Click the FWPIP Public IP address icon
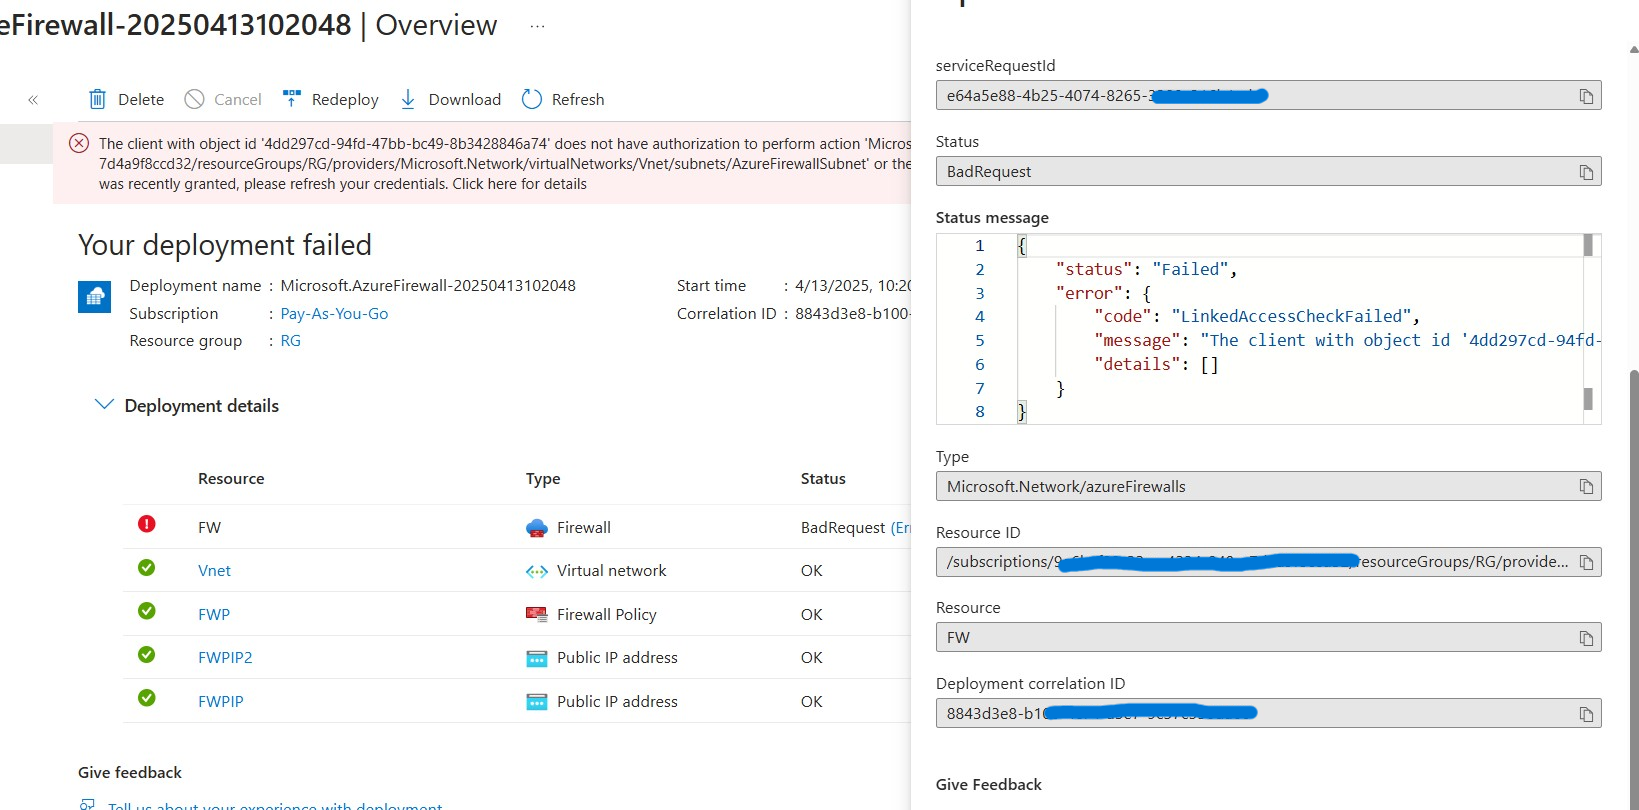1639x810 pixels. (537, 701)
